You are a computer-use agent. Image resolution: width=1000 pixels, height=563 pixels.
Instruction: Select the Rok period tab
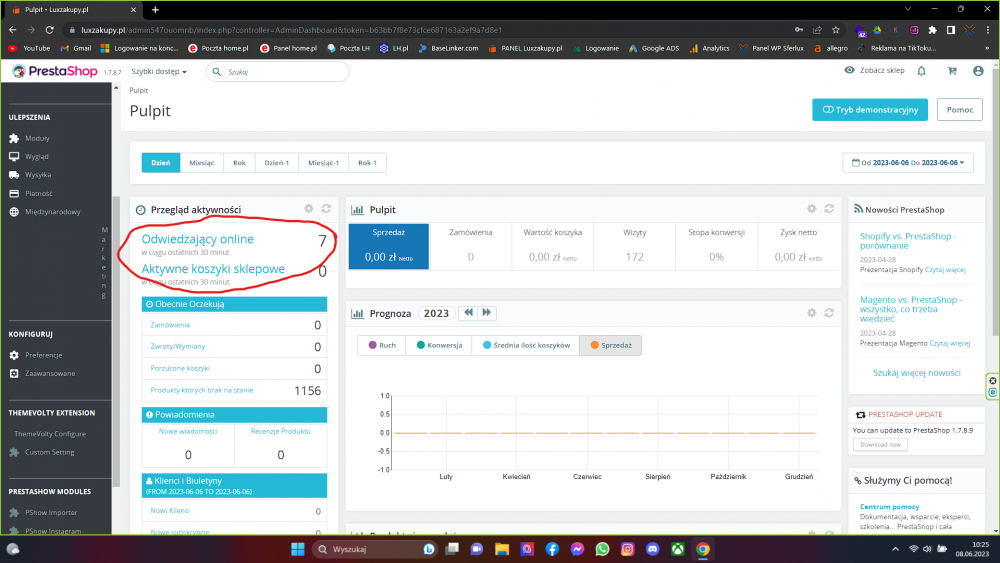[239, 163]
